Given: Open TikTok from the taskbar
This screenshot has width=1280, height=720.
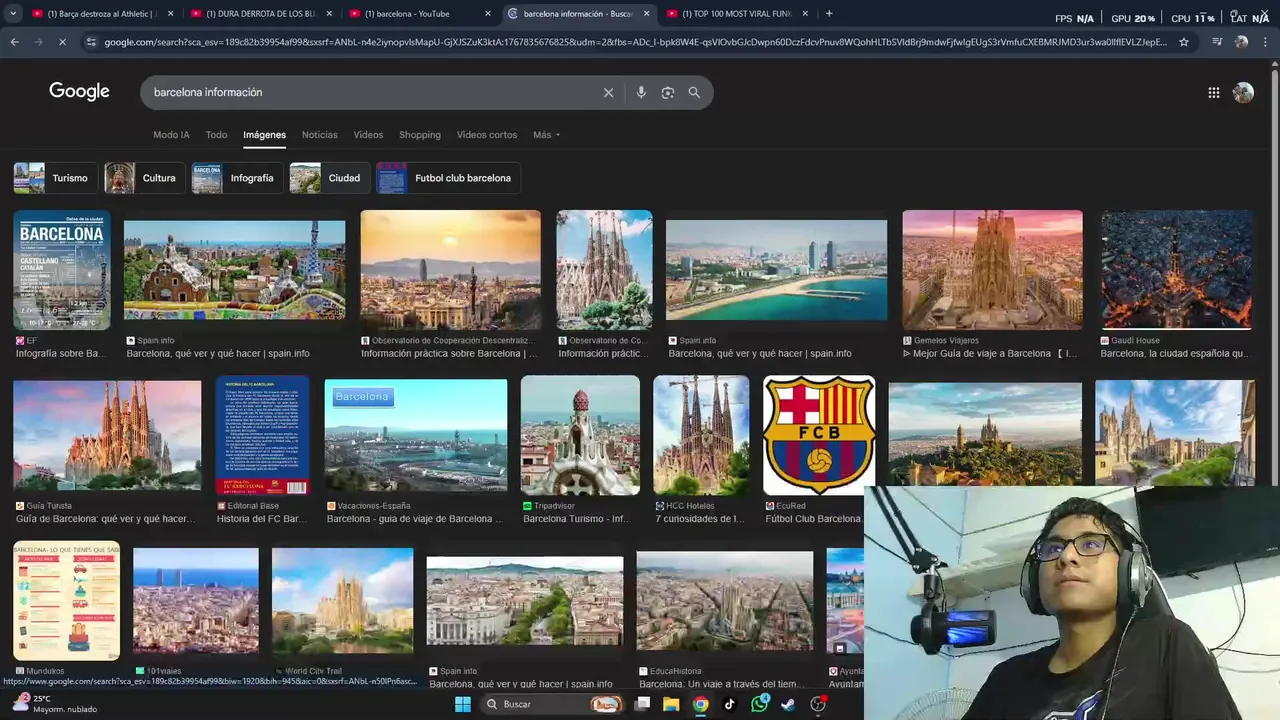Looking at the screenshot, I should [x=730, y=704].
